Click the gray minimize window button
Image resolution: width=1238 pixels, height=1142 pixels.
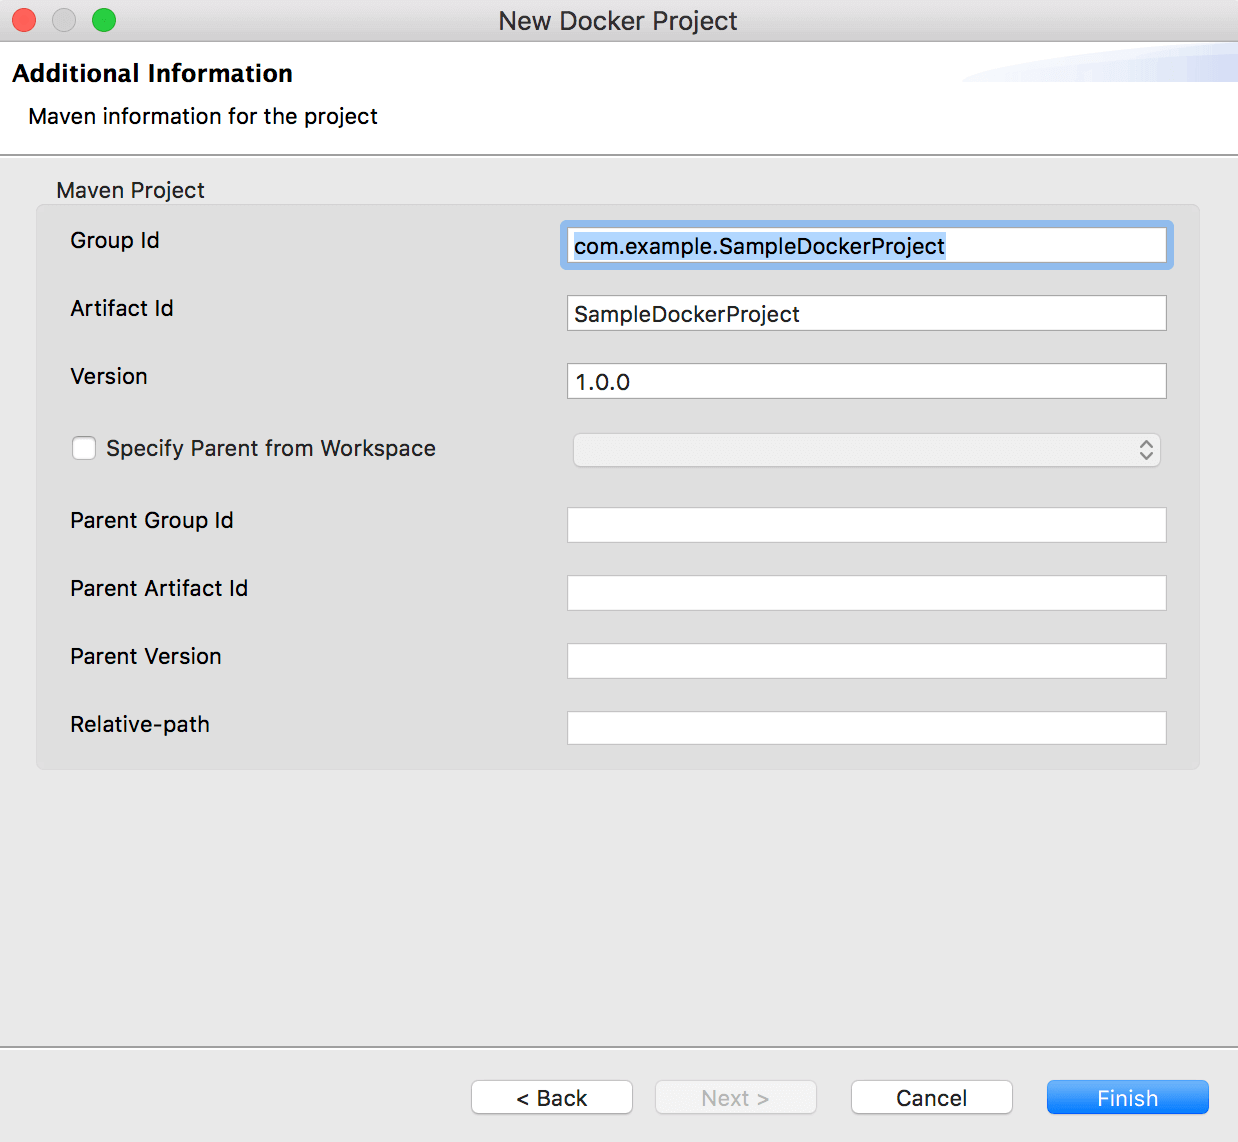point(64,20)
